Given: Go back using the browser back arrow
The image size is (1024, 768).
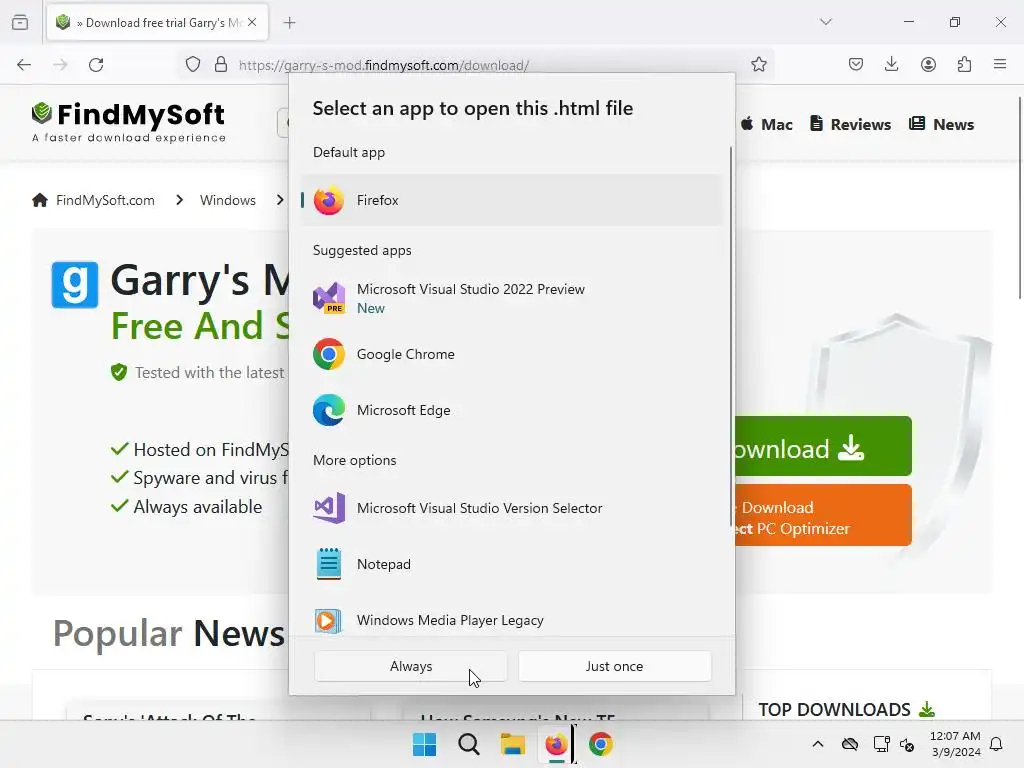Looking at the screenshot, I should (24, 65).
